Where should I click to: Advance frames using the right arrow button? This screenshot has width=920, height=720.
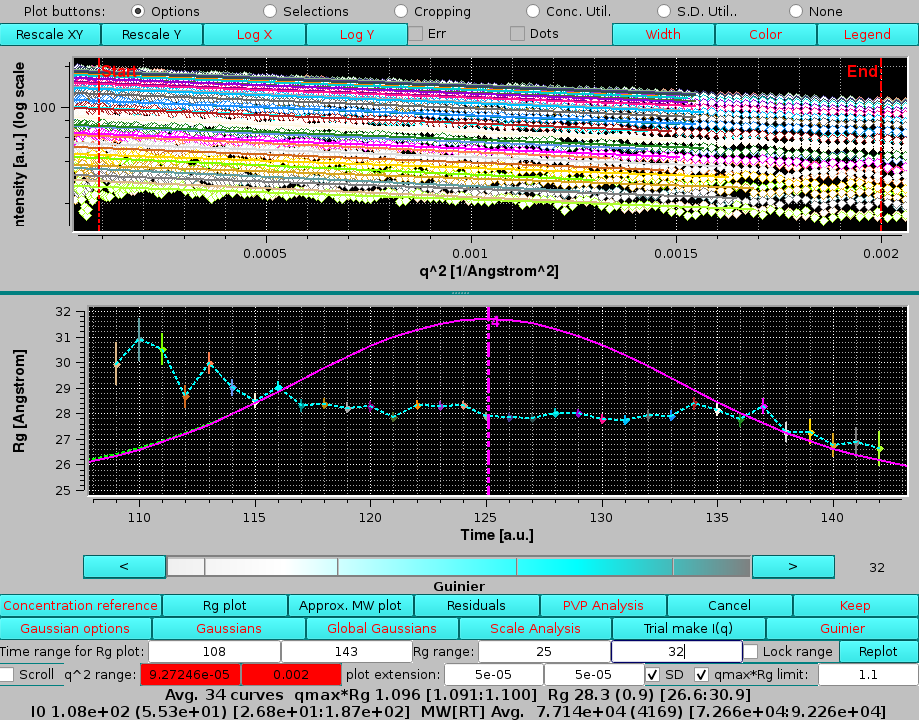pyautogui.click(x=793, y=566)
